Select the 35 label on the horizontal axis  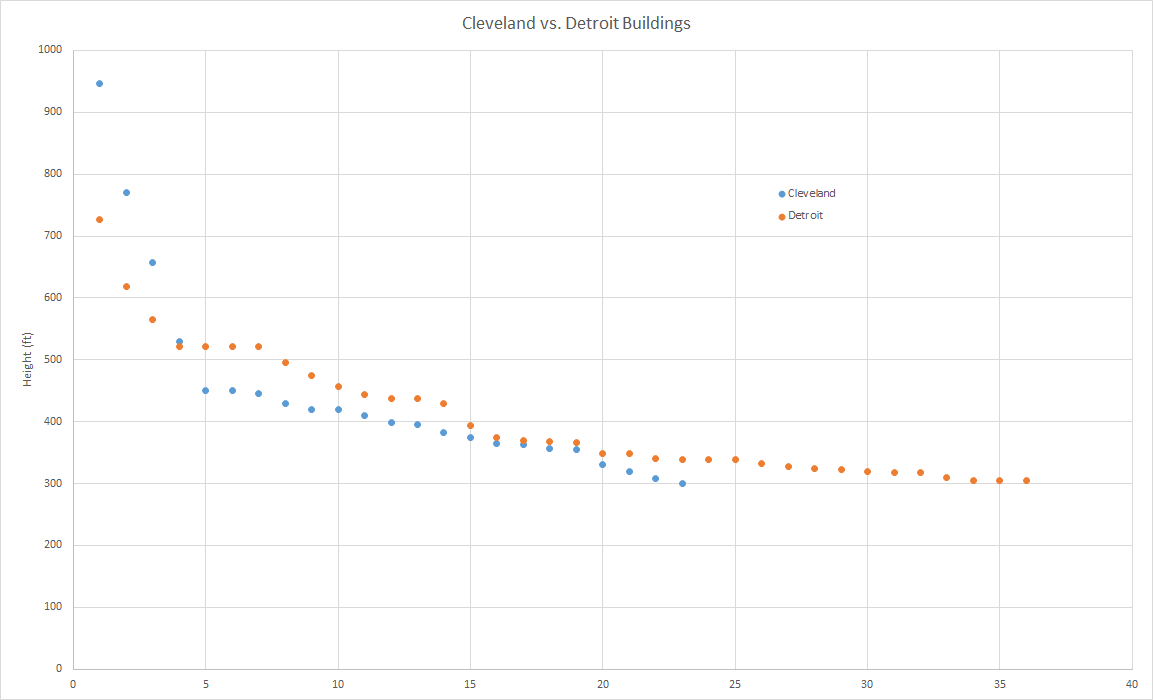[1000, 684]
